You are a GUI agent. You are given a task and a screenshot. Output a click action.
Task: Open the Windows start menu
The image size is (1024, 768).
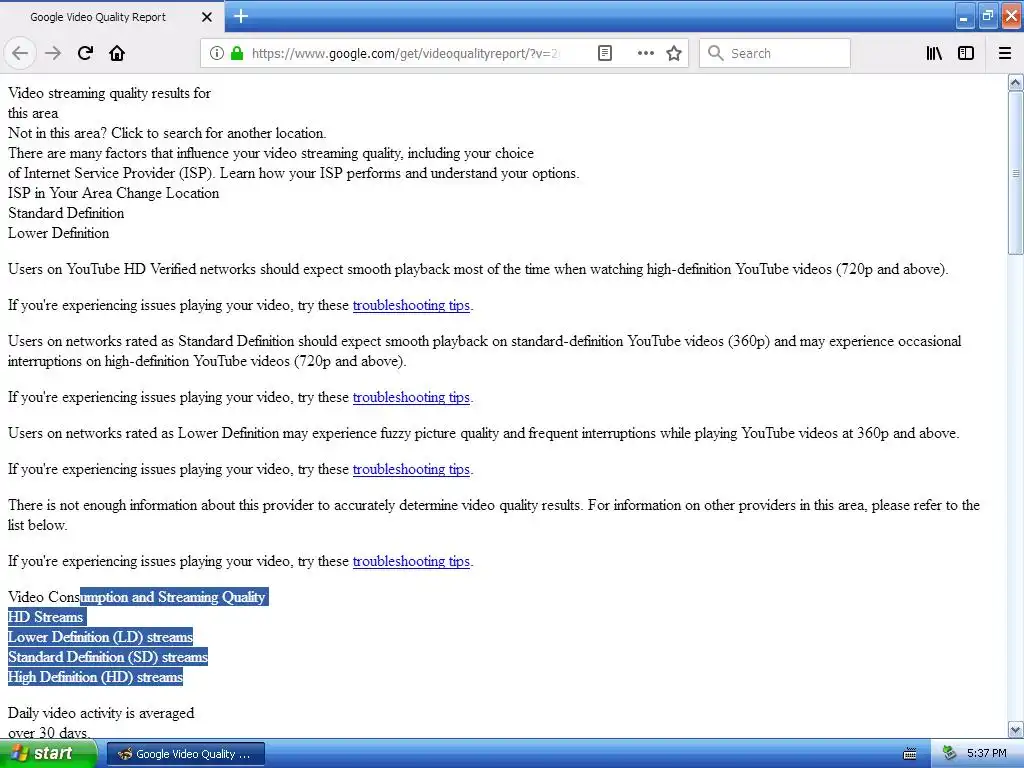(x=48, y=753)
